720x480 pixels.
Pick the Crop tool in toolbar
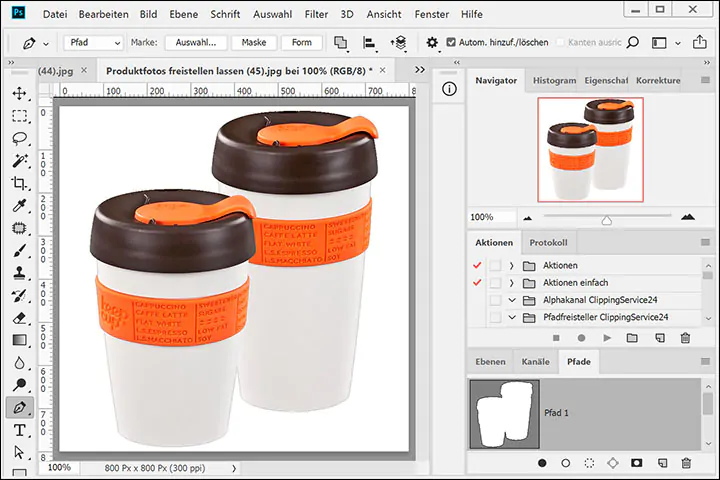[19, 183]
